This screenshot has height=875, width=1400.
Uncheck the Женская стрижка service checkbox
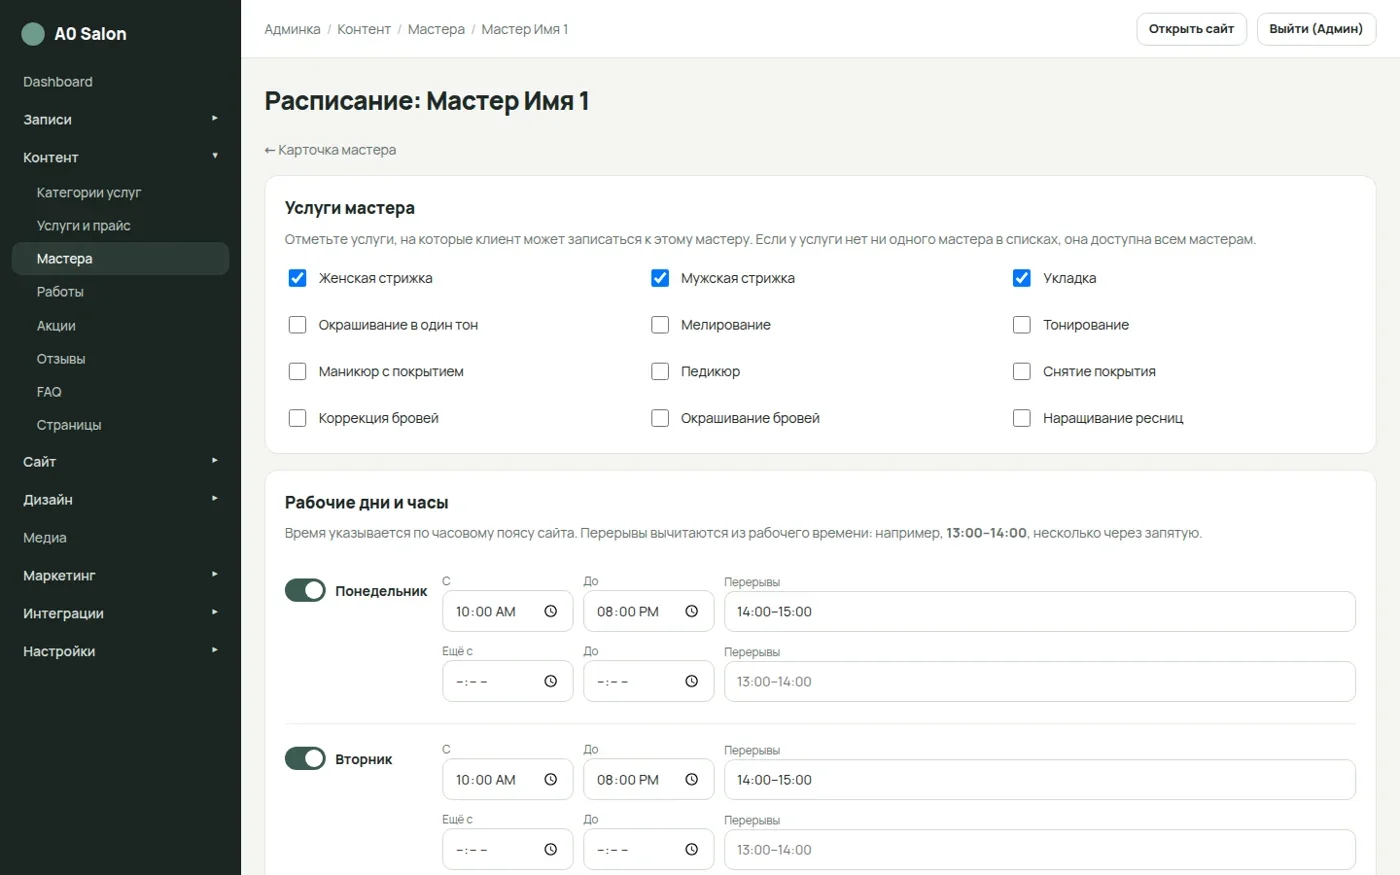click(297, 278)
